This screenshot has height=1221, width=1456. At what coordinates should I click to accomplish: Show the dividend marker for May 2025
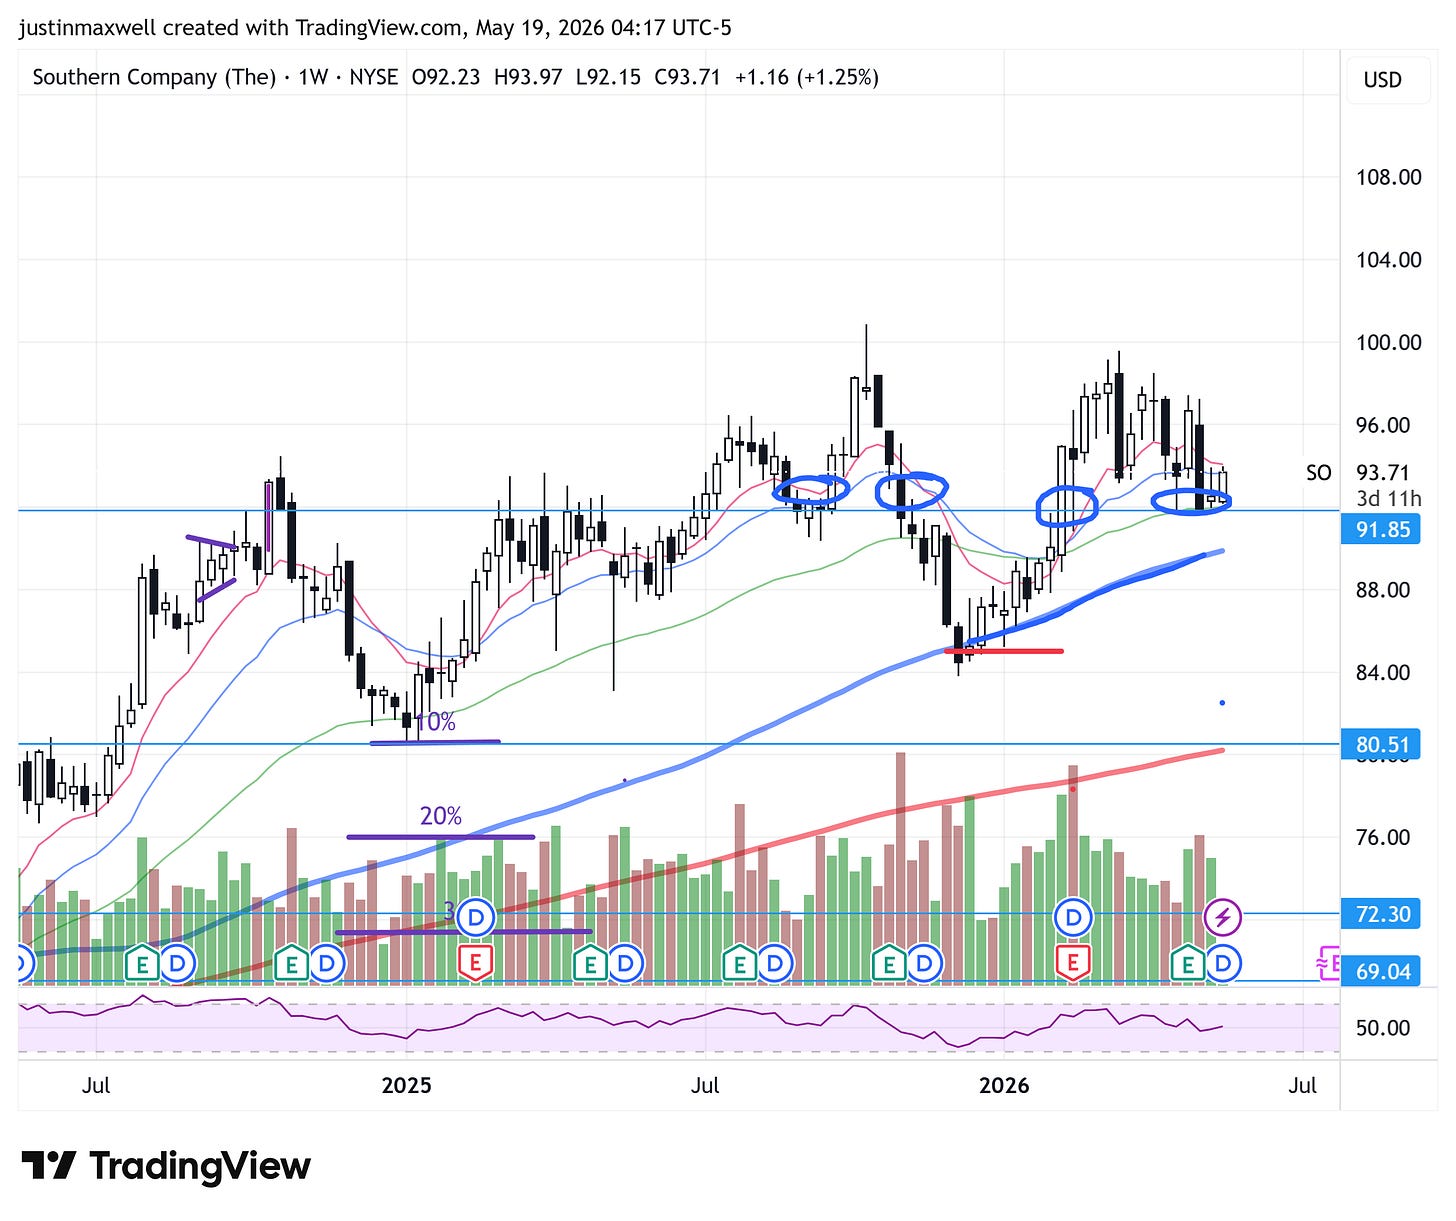tap(626, 964)
